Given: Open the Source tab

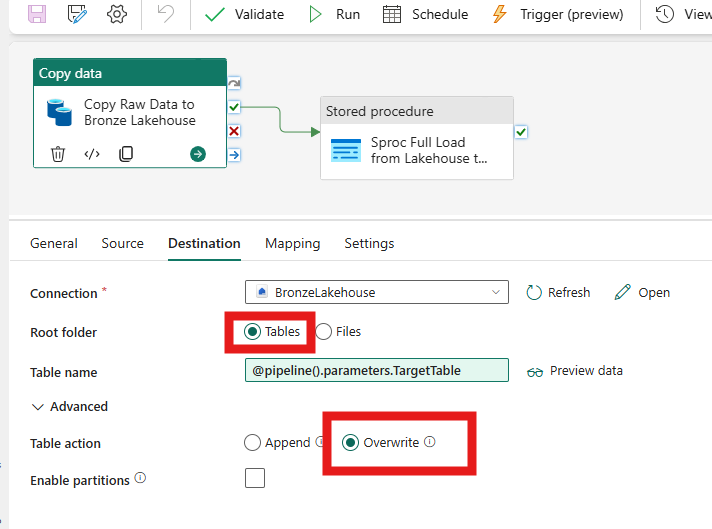Looking at the screenshot, I should (x=123, y=243).
